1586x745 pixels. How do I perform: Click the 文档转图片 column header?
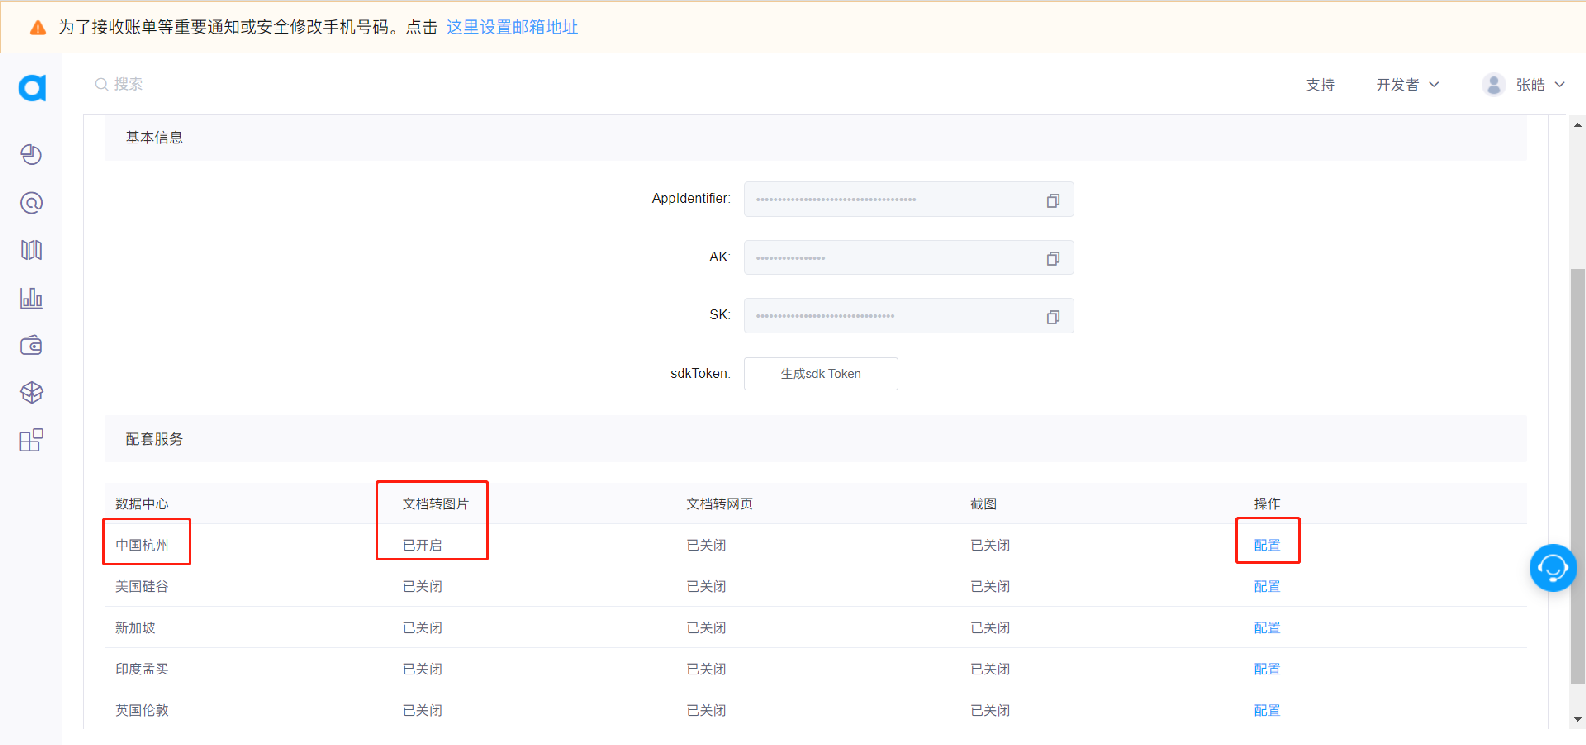pos(435,504)
